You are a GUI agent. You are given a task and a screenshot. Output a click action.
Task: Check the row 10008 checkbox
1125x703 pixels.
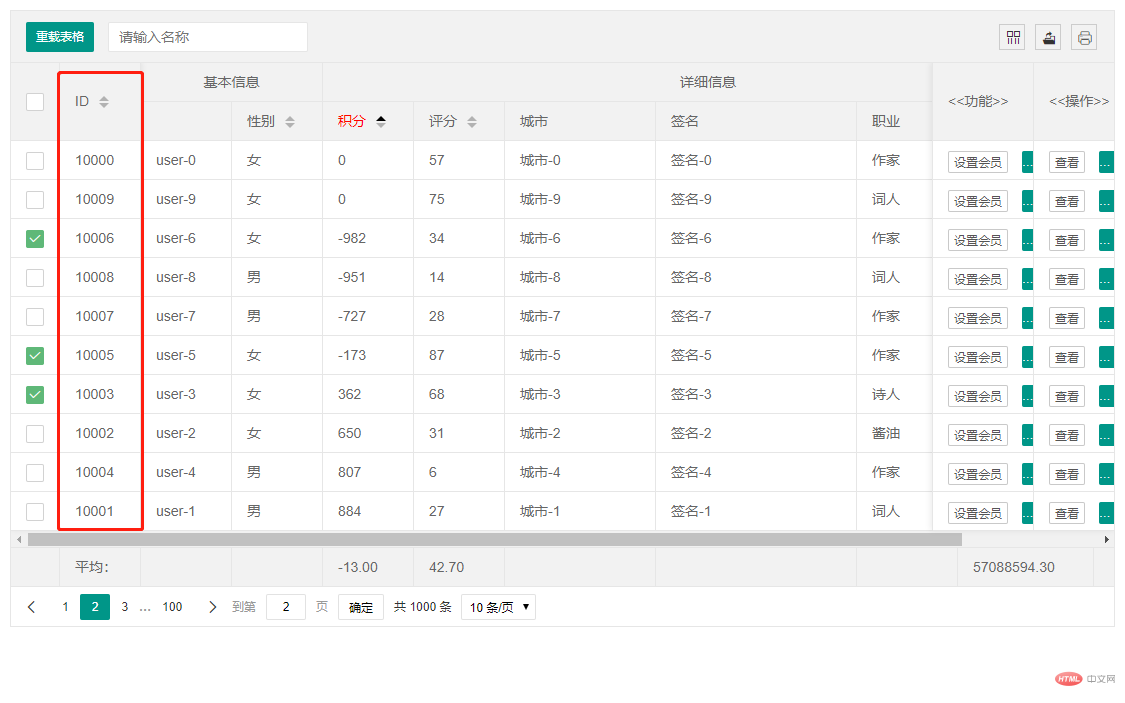pyautogui.click(x=35, y=278)
